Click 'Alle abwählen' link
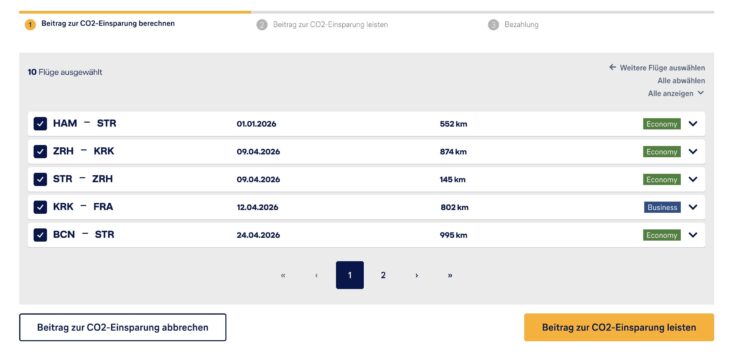The height and width of the screenshot is (361, 750). point(681,81)
